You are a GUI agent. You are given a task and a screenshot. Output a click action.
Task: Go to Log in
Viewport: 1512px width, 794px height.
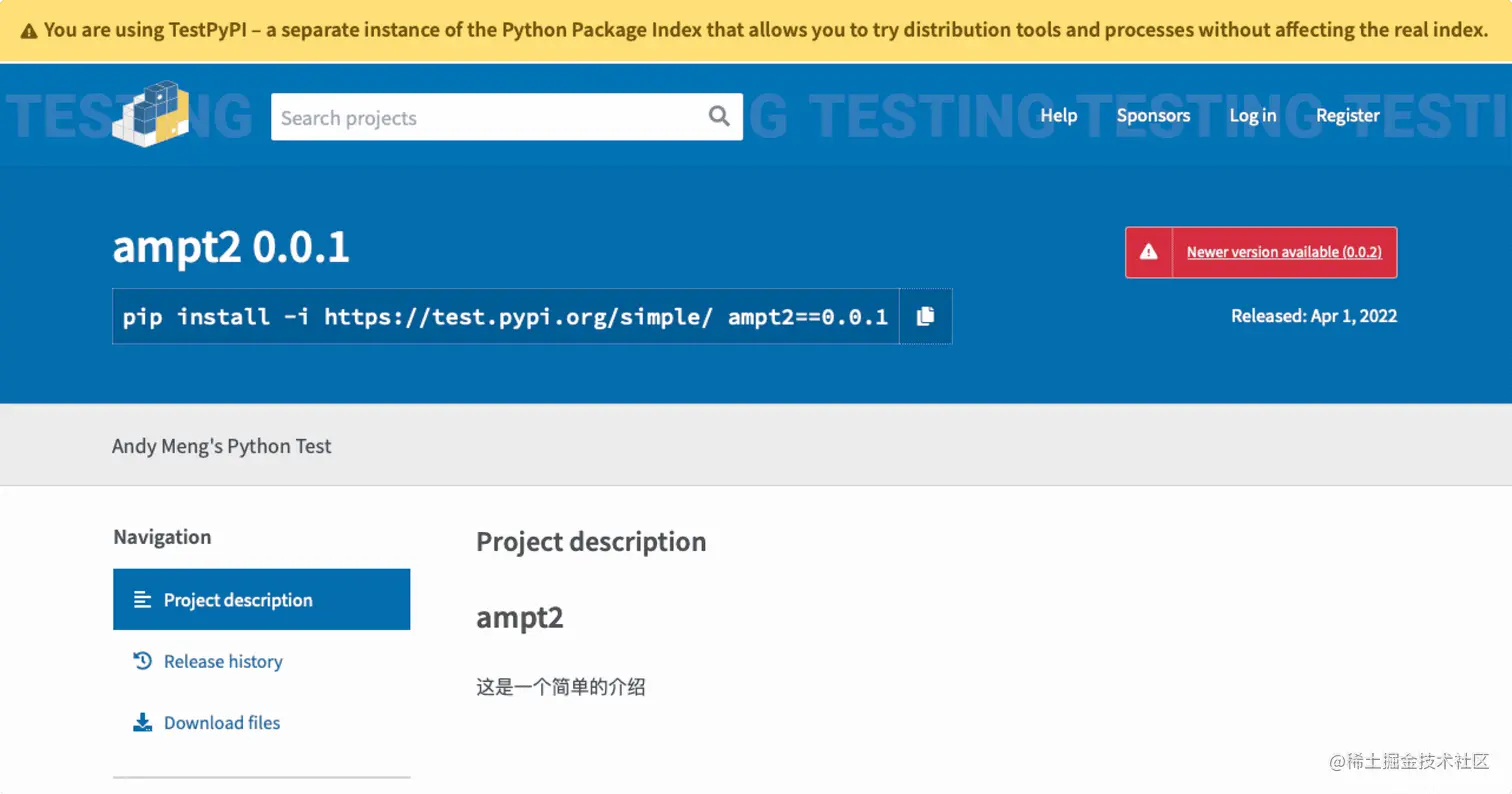(x=1252, y=115)
